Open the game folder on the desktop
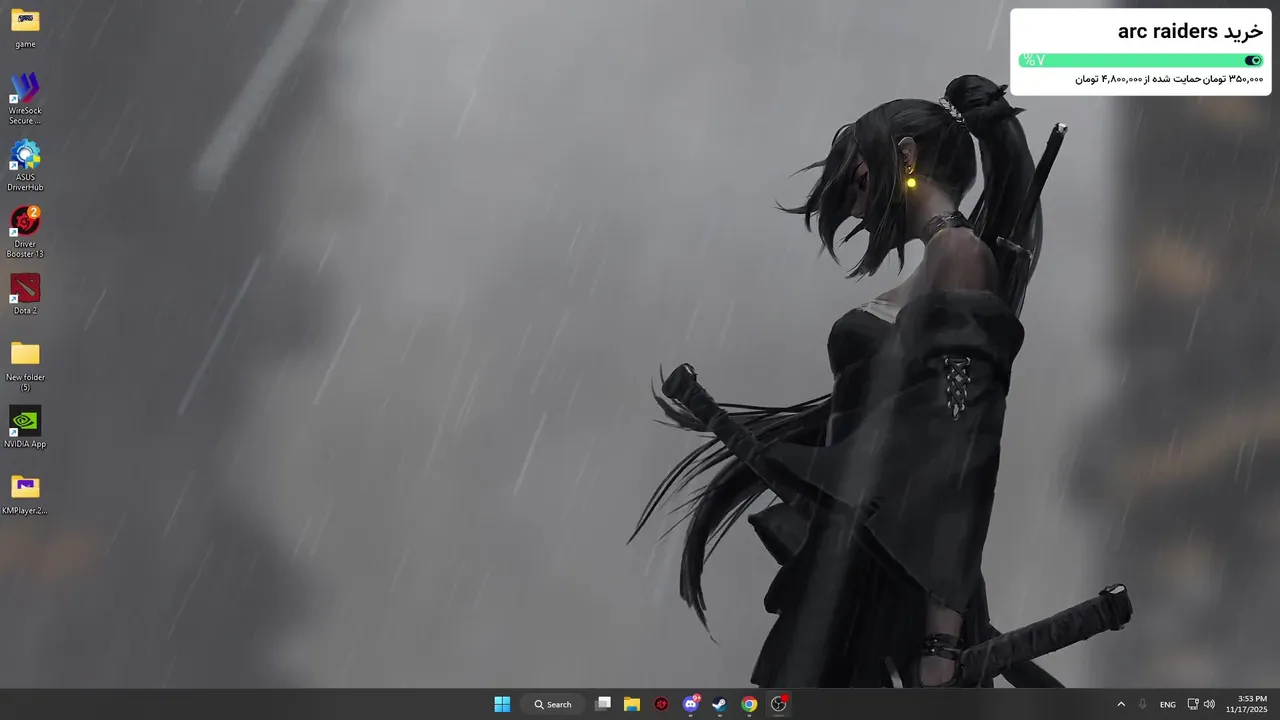 [25, 28]
